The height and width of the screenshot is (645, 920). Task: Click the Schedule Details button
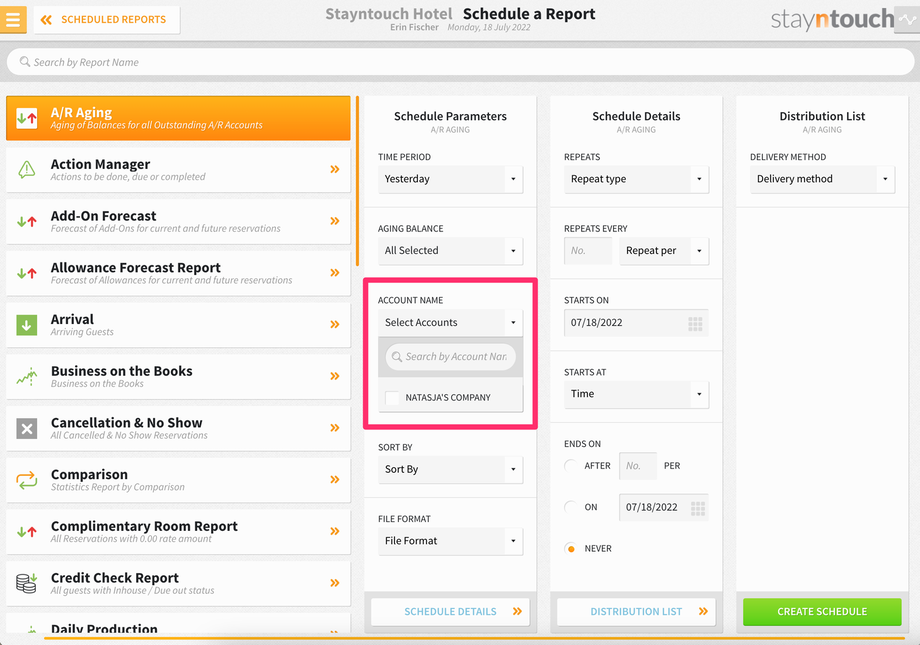click(450, 612)
